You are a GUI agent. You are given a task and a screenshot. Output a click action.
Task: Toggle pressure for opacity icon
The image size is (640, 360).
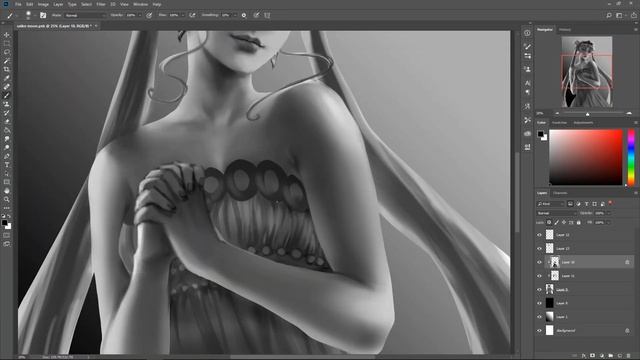coord(149,15)
